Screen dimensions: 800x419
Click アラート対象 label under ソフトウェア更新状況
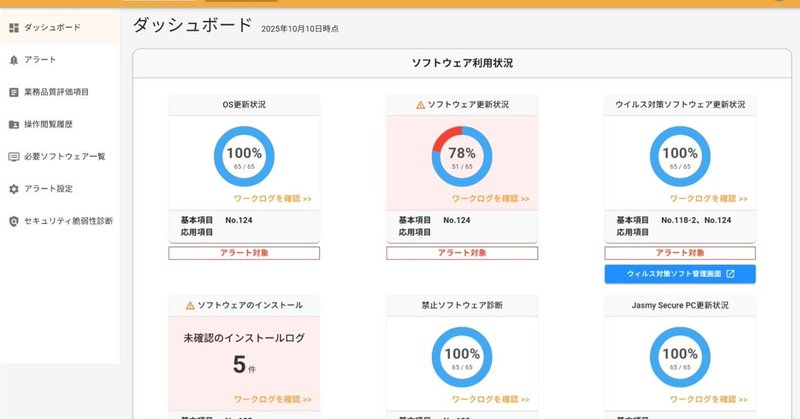click(x=462, y=253)
